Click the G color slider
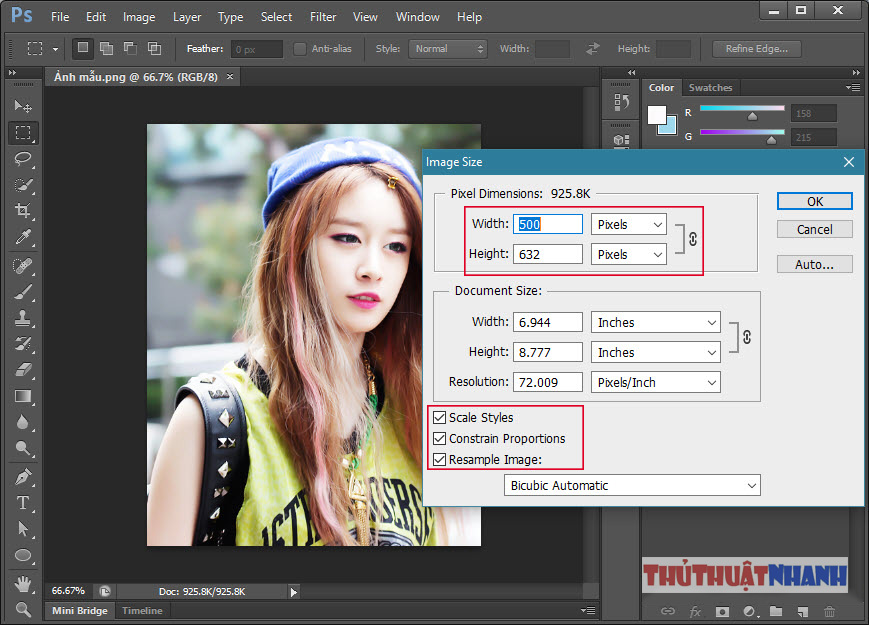The height and width of the screenshot is (625, 869). pyautogui.click(x=742, y=132)
